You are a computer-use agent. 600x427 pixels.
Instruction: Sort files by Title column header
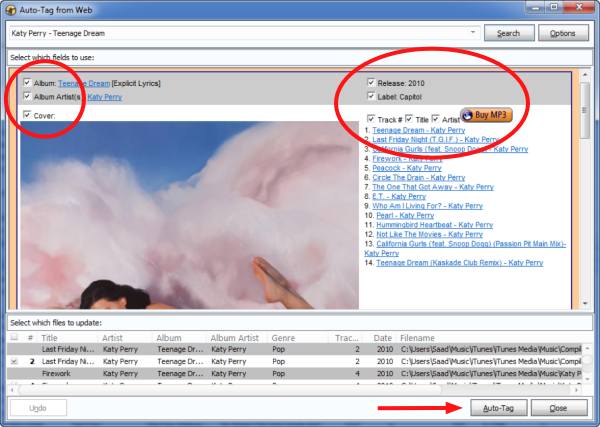49,338
